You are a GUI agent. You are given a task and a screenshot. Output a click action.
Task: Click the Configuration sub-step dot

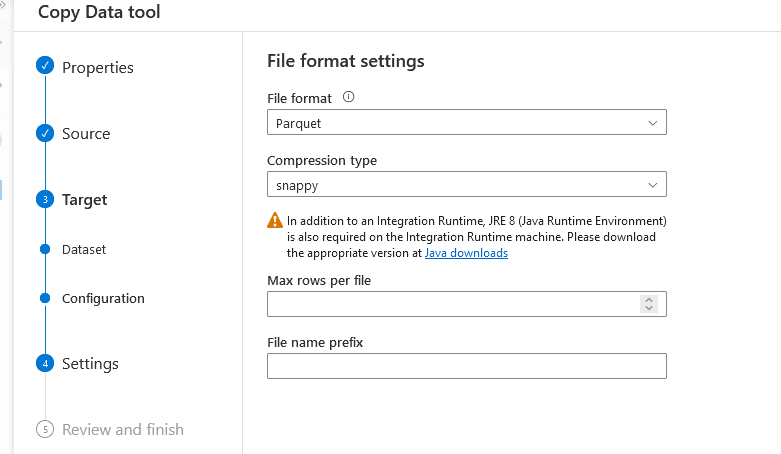[x=45, y=298]
